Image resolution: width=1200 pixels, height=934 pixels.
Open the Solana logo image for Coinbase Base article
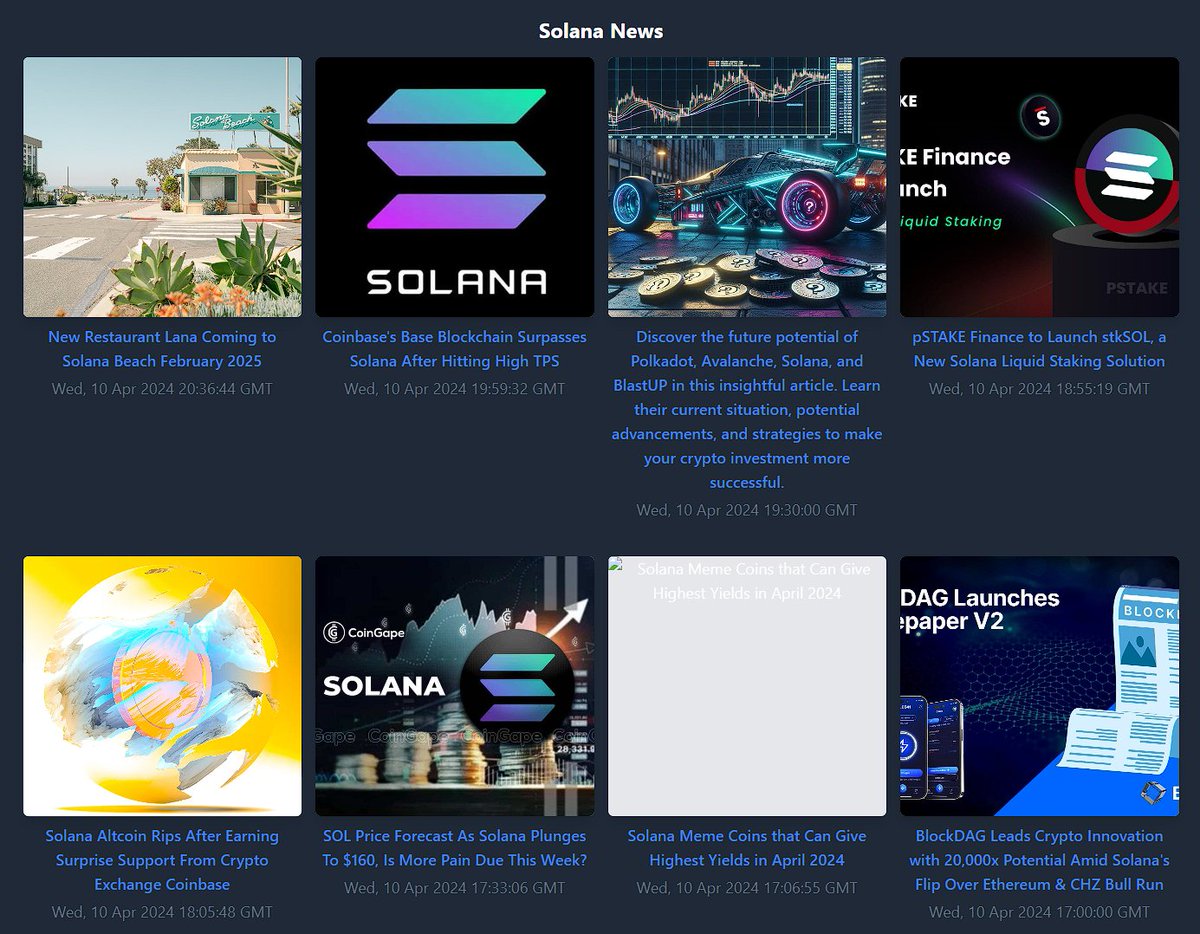[x=455, y=187]
